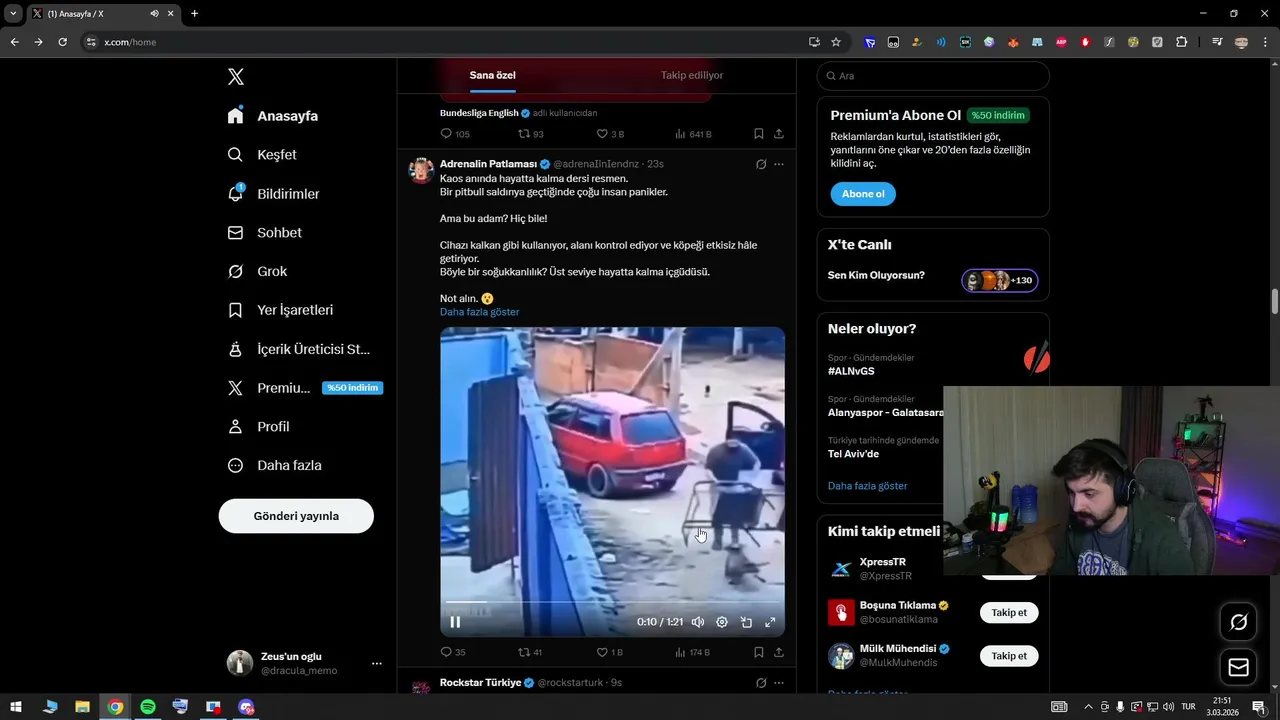
Task: Open İçerik Üreticisi Stüdyosu item
Action: click(299, 349)
